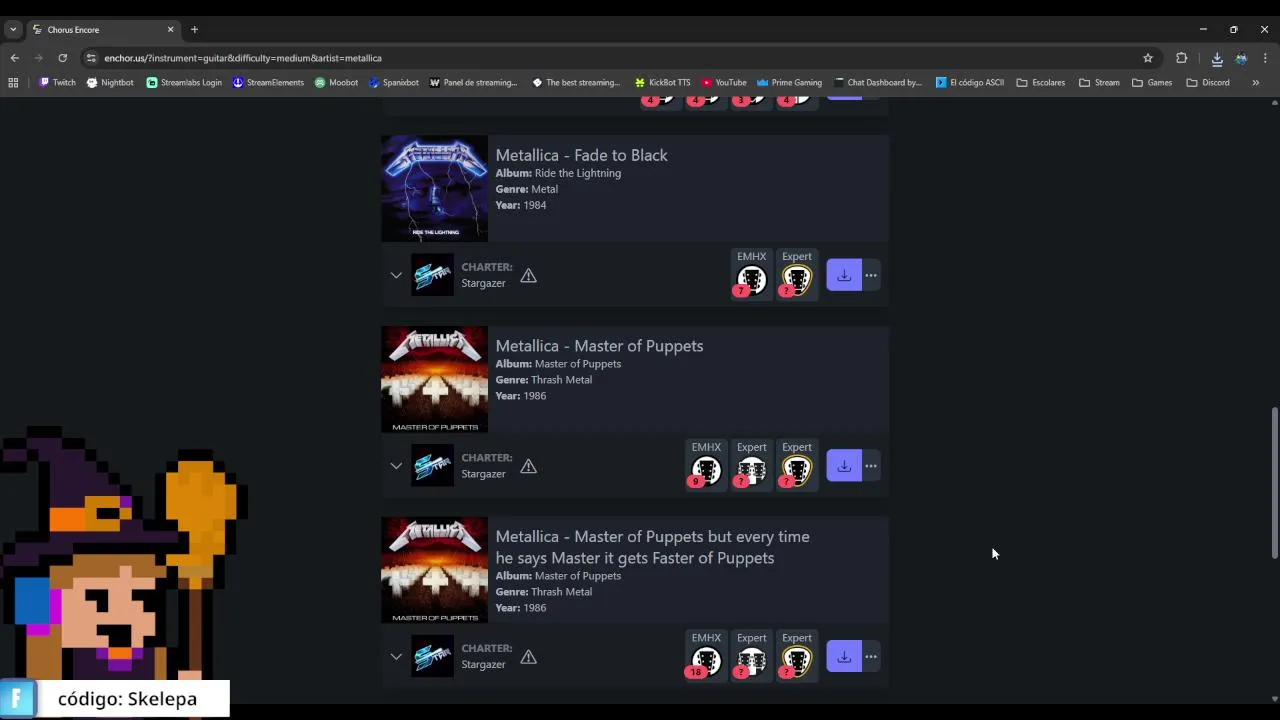Close the Chorus Encore tab
This screenshot has width=1280, height=720.
click(170, 30)
